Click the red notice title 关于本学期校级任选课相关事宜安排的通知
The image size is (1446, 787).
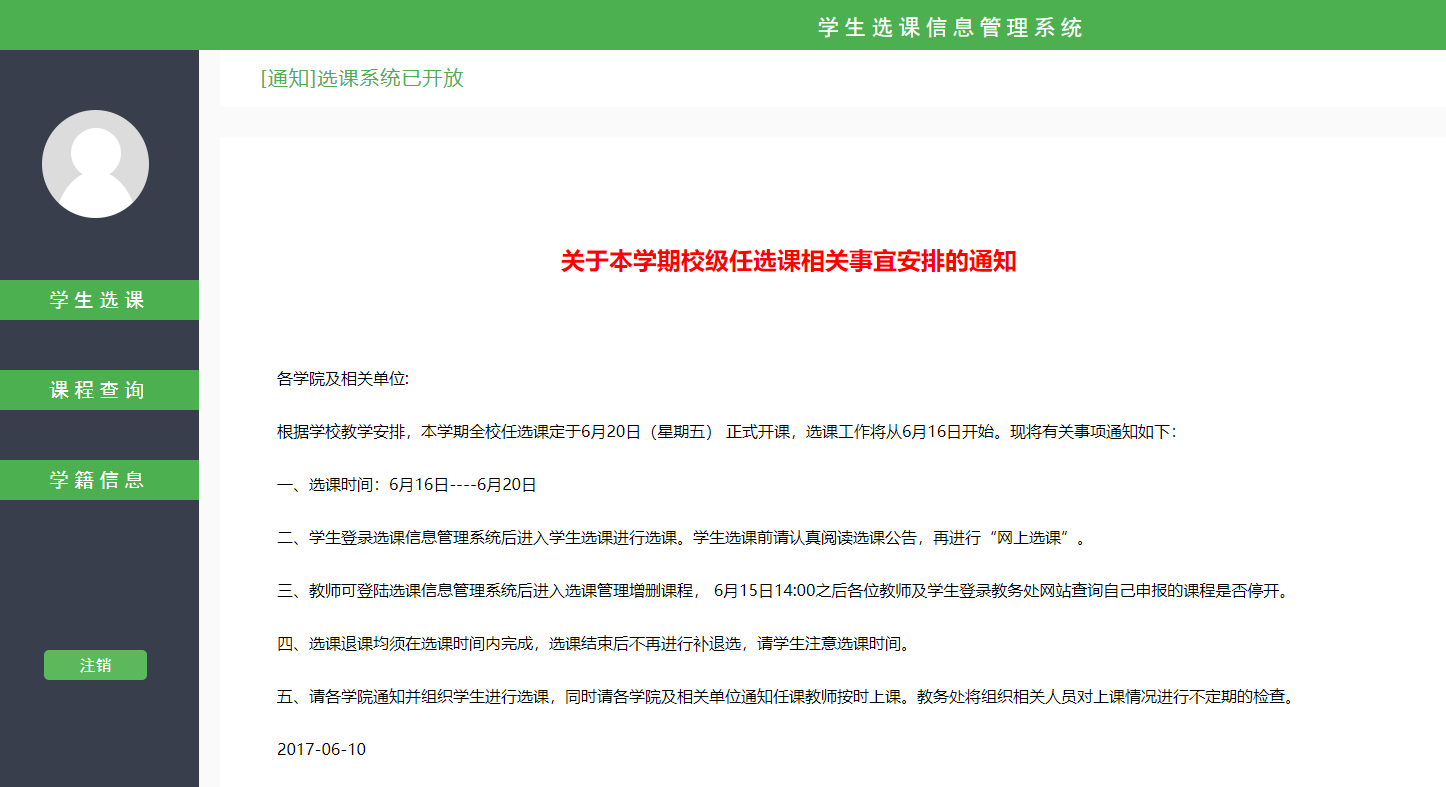coord(788,262)
